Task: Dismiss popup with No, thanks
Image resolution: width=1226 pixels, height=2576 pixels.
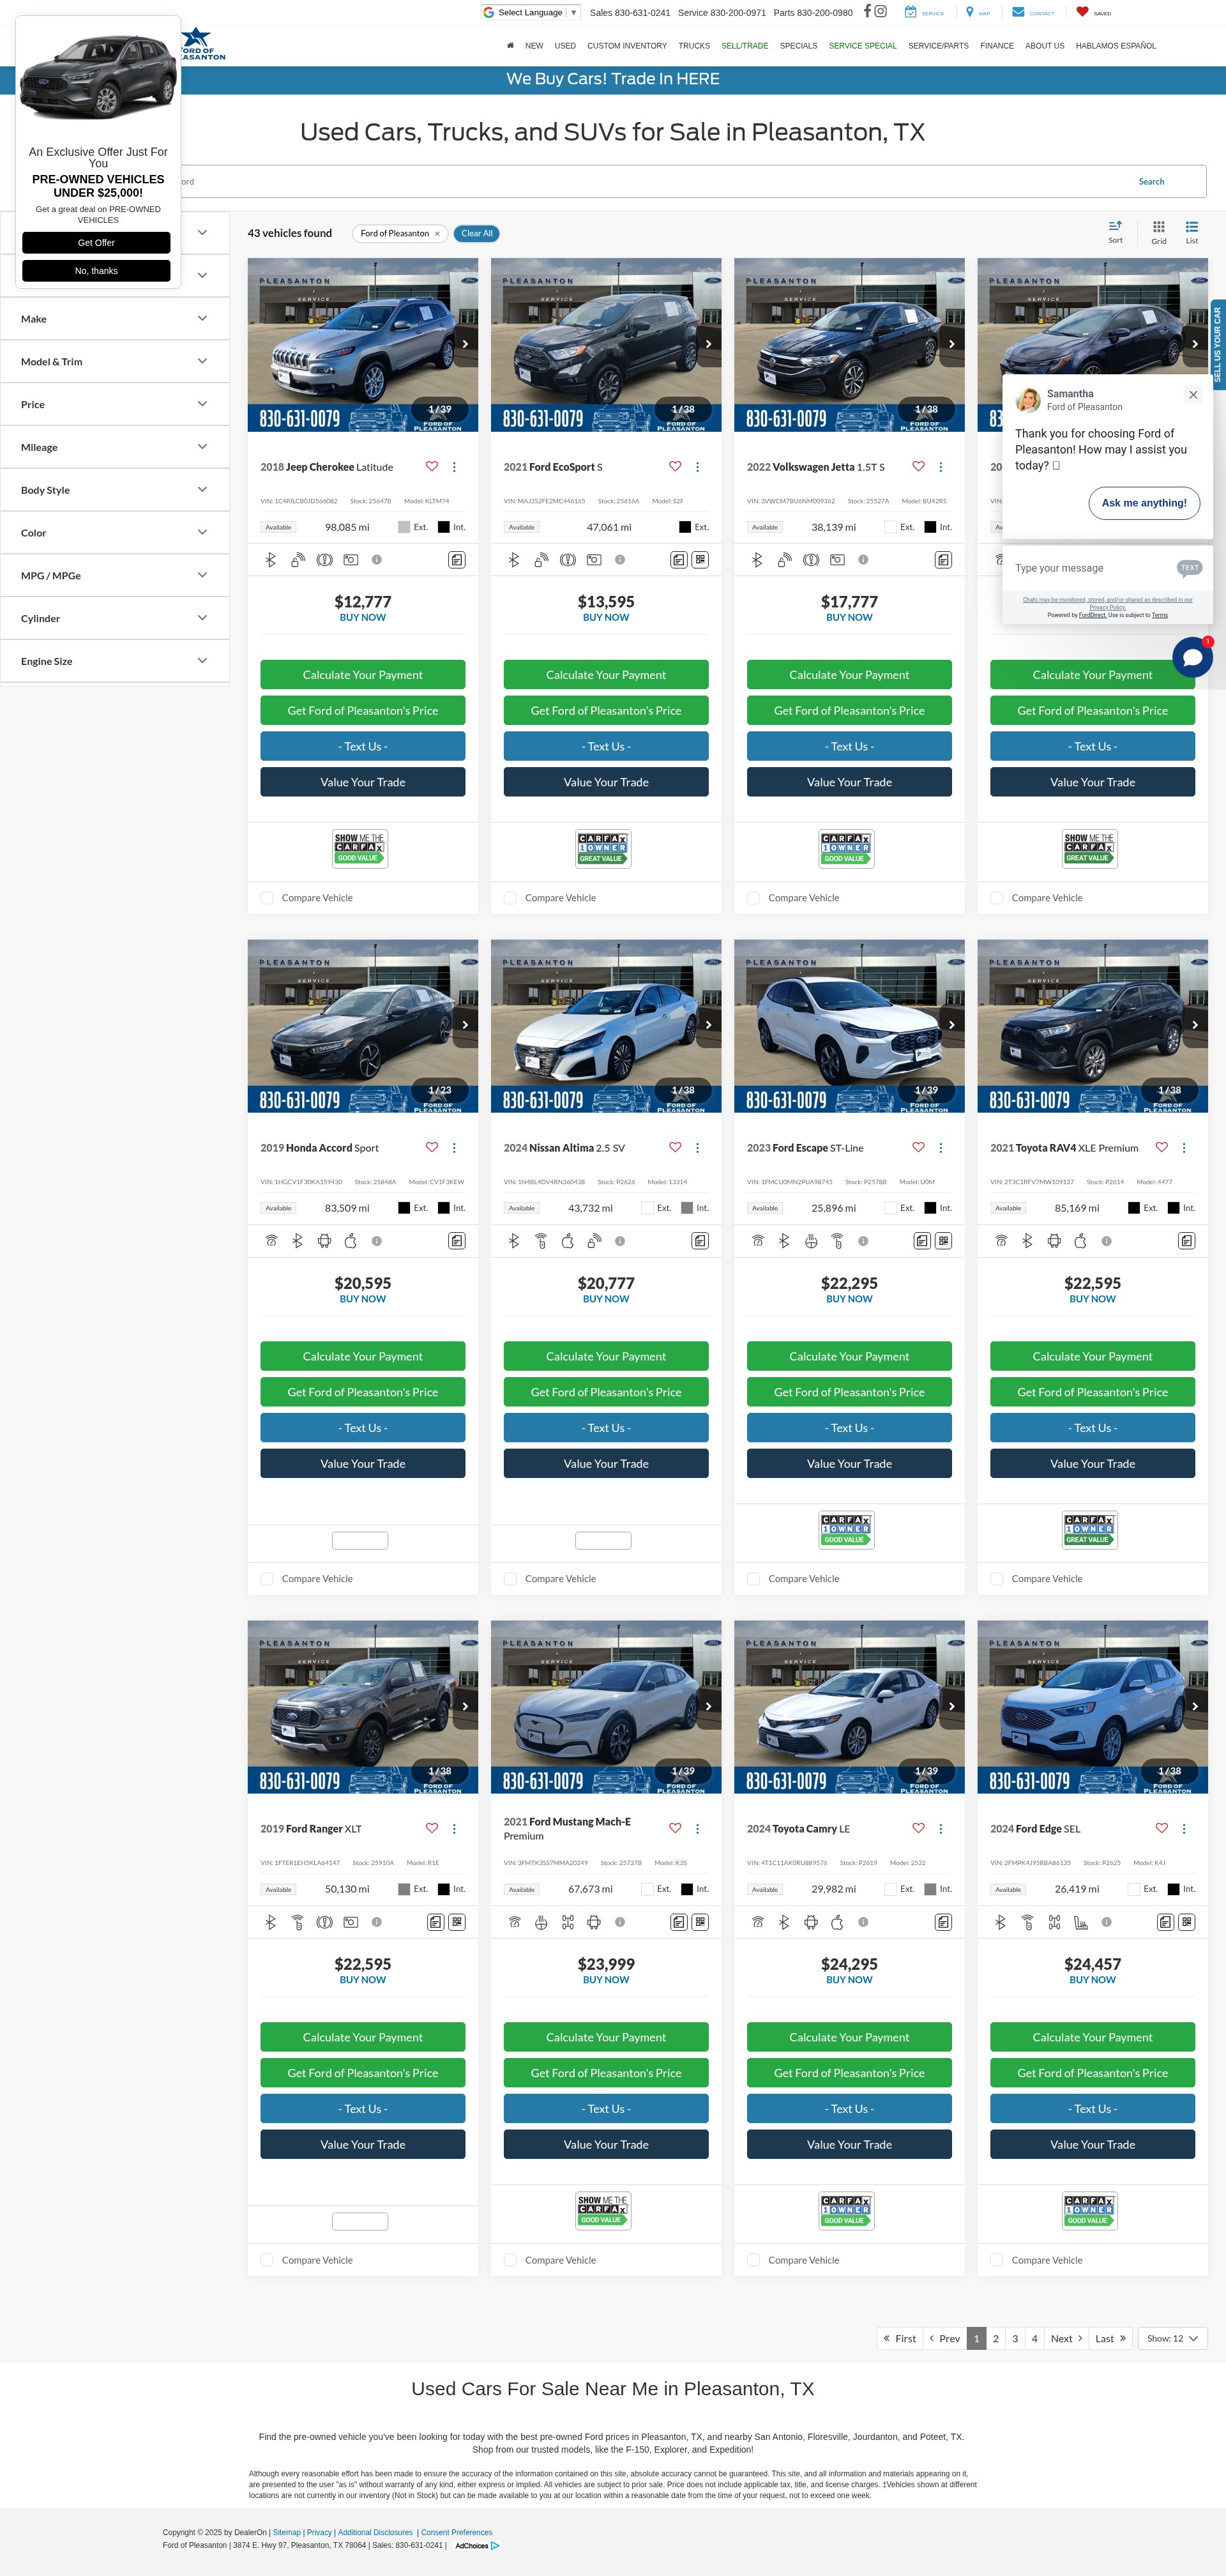Action: pyautogui.click(x=96, y=271)
